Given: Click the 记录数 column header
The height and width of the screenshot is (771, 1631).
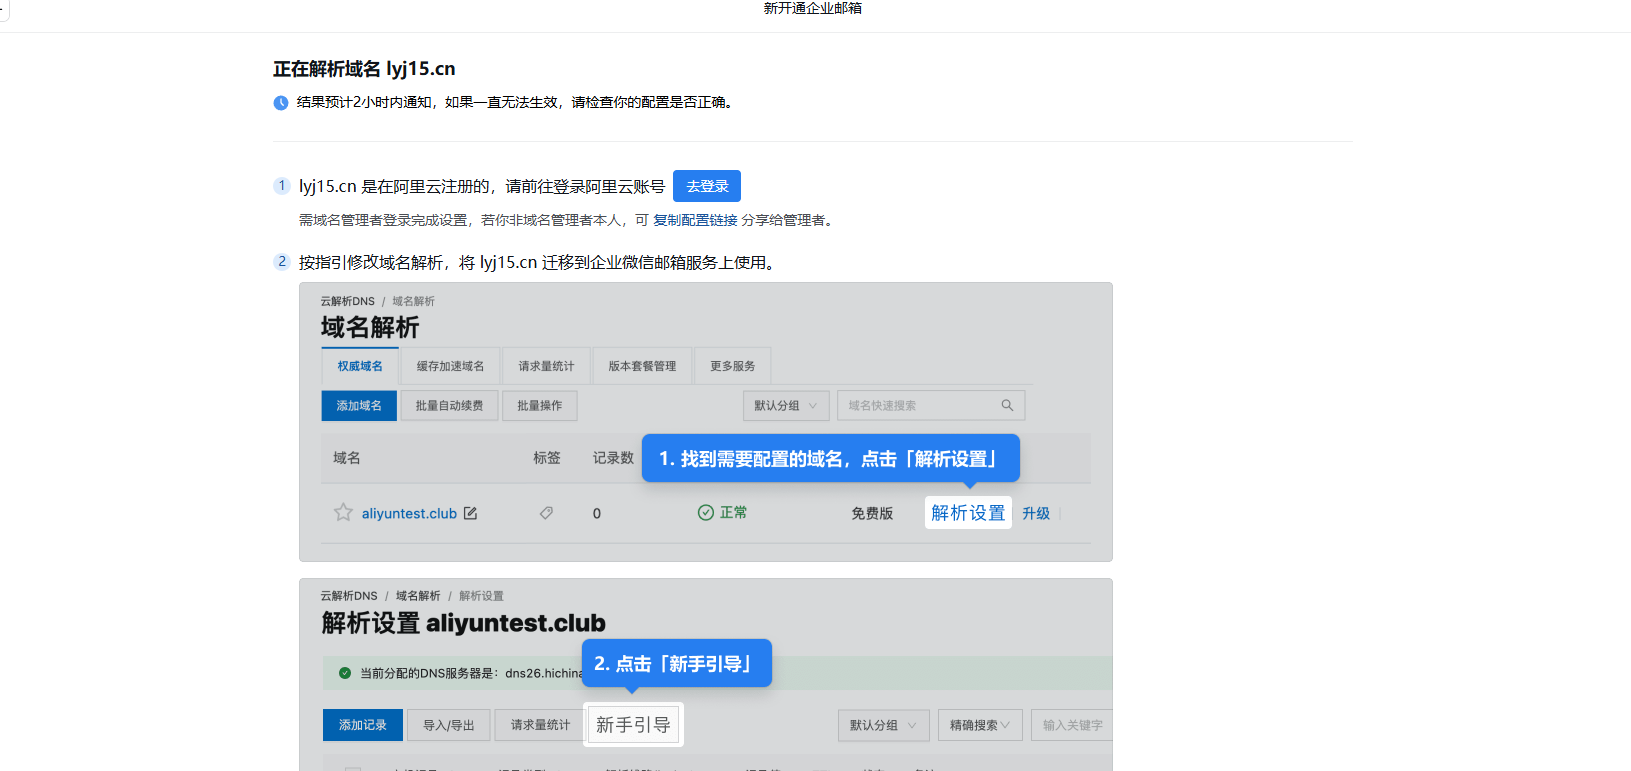Looking at the screenshot, I should click(613, 458).
